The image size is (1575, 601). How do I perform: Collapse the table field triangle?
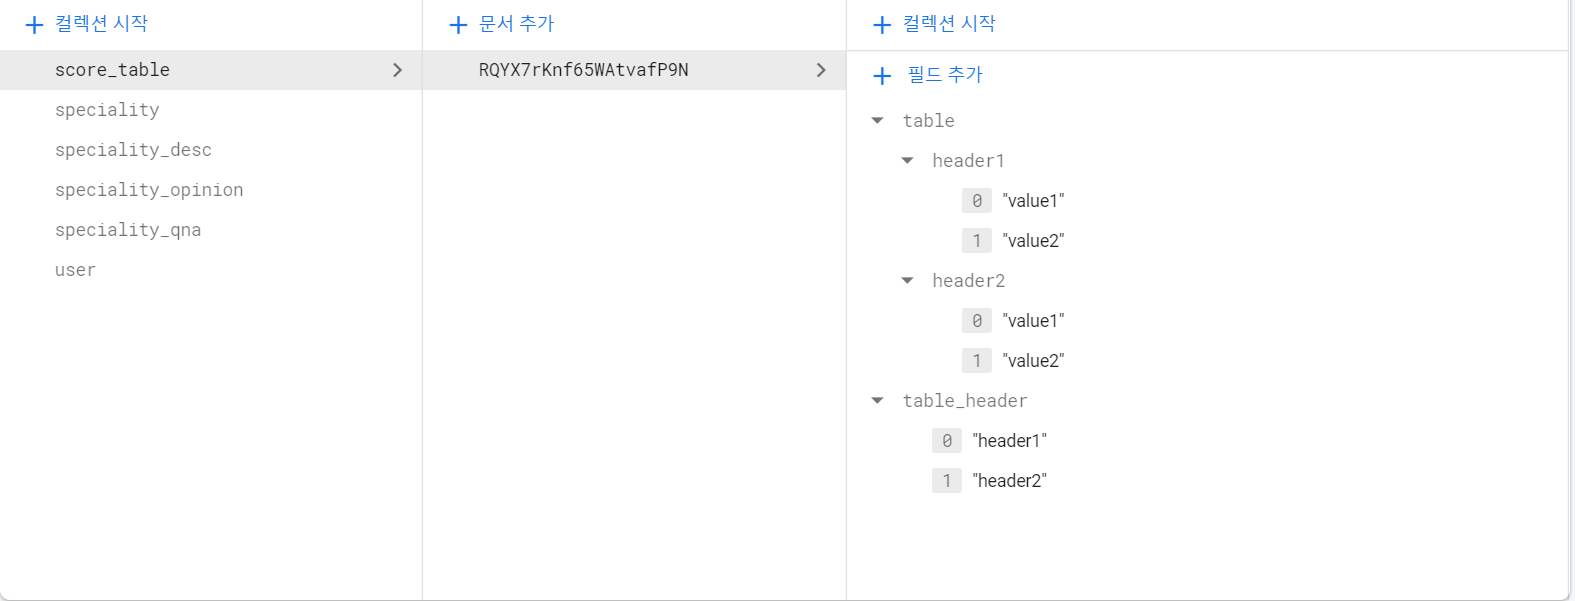[x=878, y=121]
